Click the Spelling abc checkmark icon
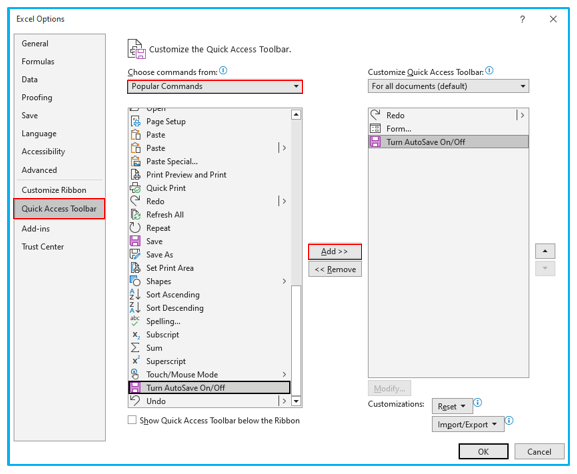 click(x=135, y=321)
